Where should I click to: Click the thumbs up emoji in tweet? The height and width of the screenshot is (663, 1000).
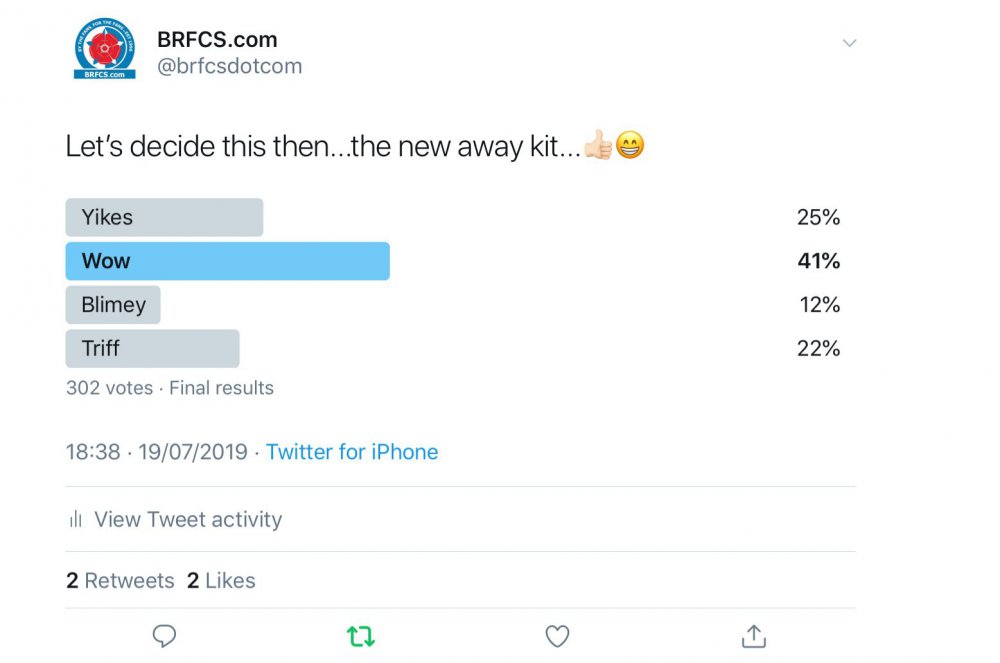[598, 147]
